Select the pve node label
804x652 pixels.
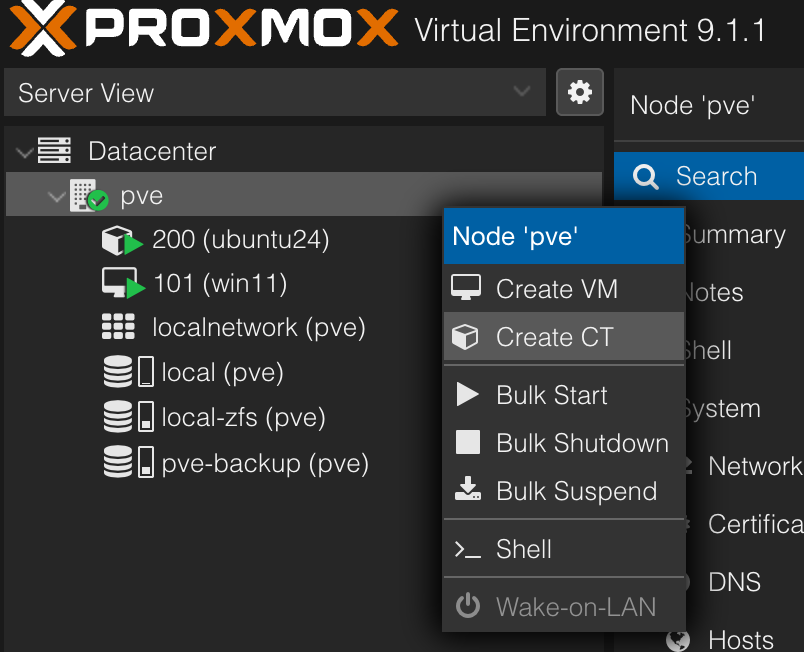pos(142,196)
